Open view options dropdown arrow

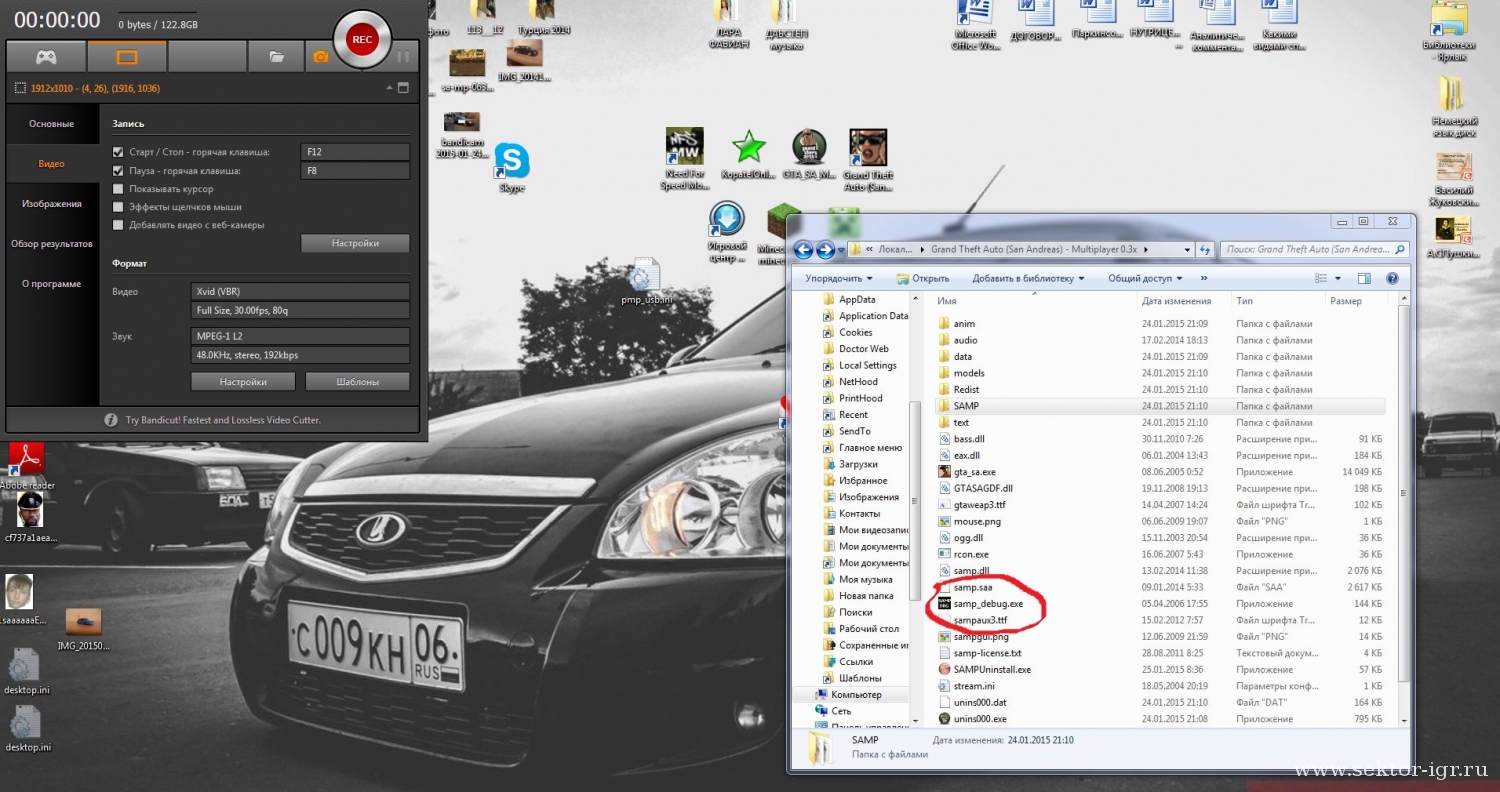(1338, 278)
